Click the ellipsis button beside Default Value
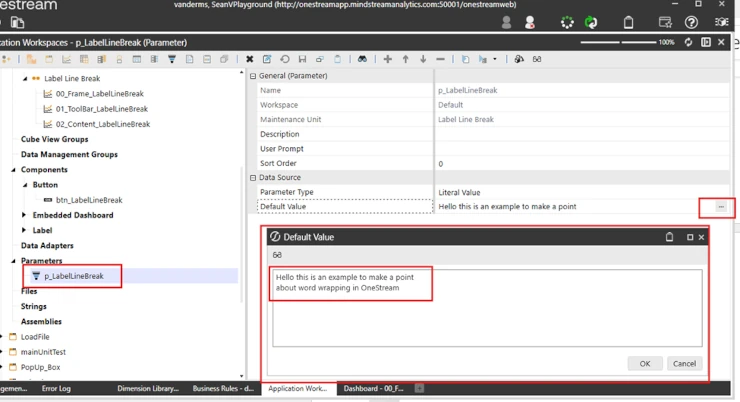This screenshot has height=402, width=740. 721,207
